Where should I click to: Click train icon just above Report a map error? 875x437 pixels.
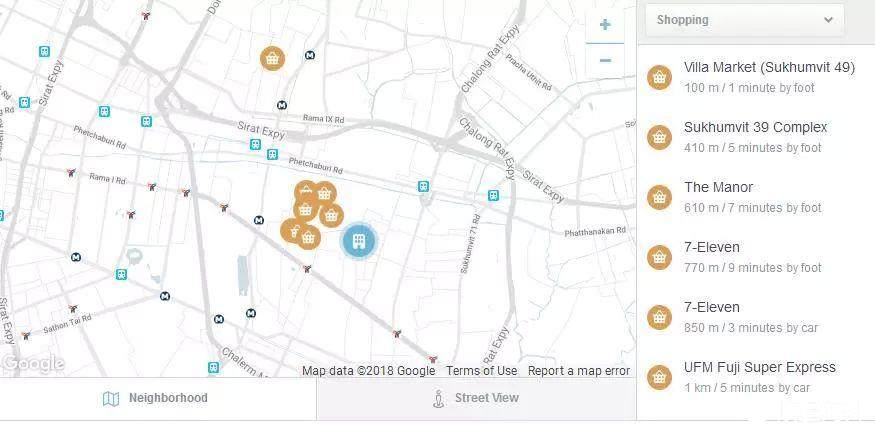431,359
